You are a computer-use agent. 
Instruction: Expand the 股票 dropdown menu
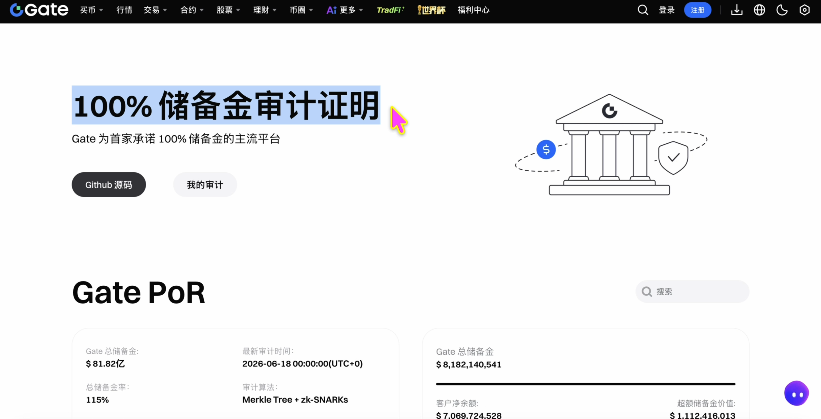point(228,10)
